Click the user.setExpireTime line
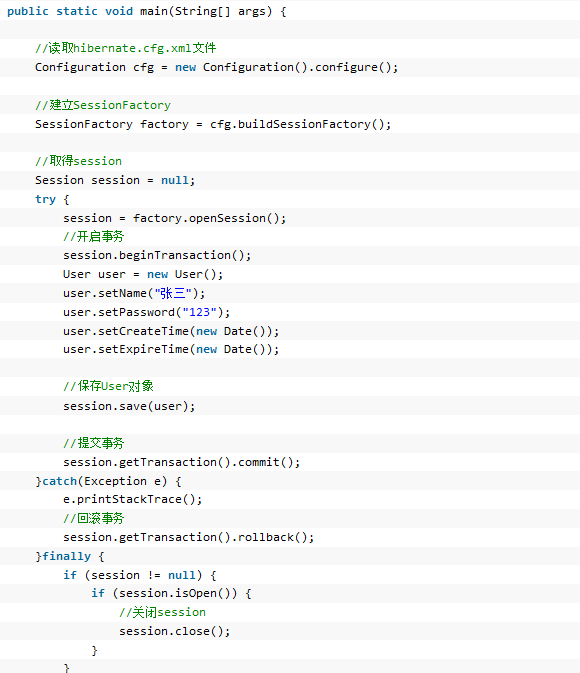The height and width of the screenshot is (673, 580). point(171,349)
